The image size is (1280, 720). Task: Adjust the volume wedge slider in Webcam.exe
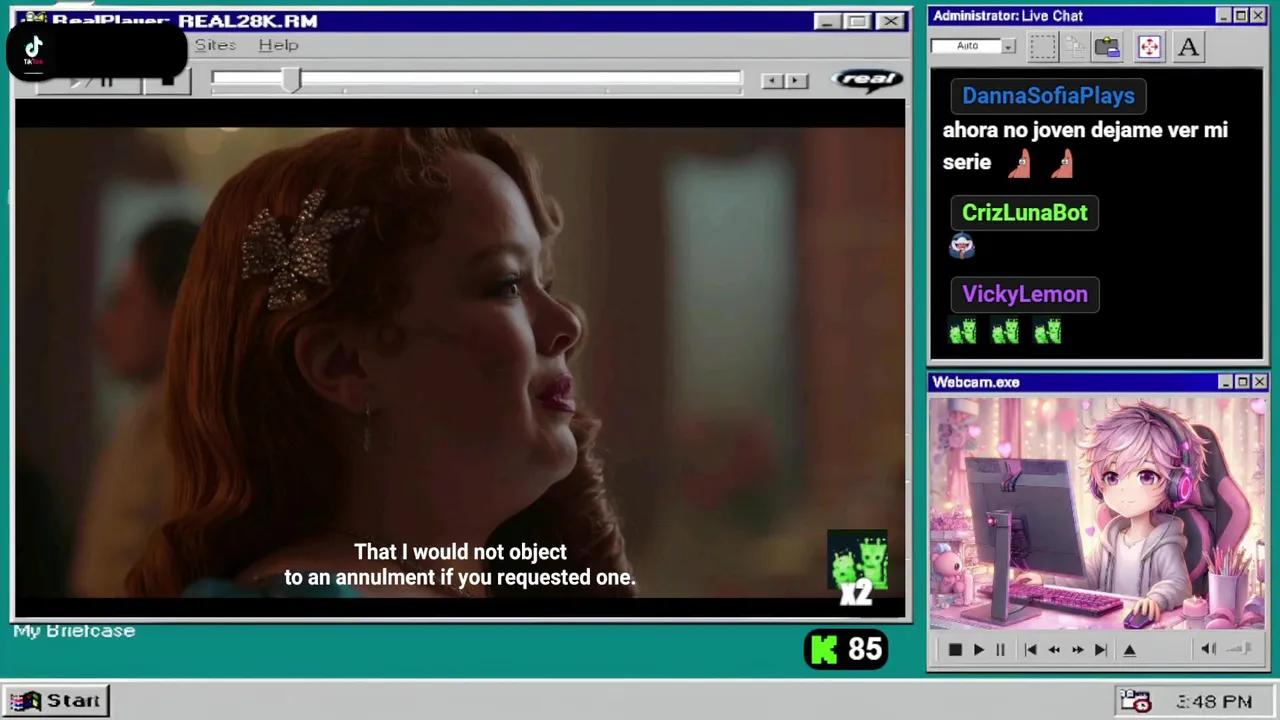point(1239,649)
